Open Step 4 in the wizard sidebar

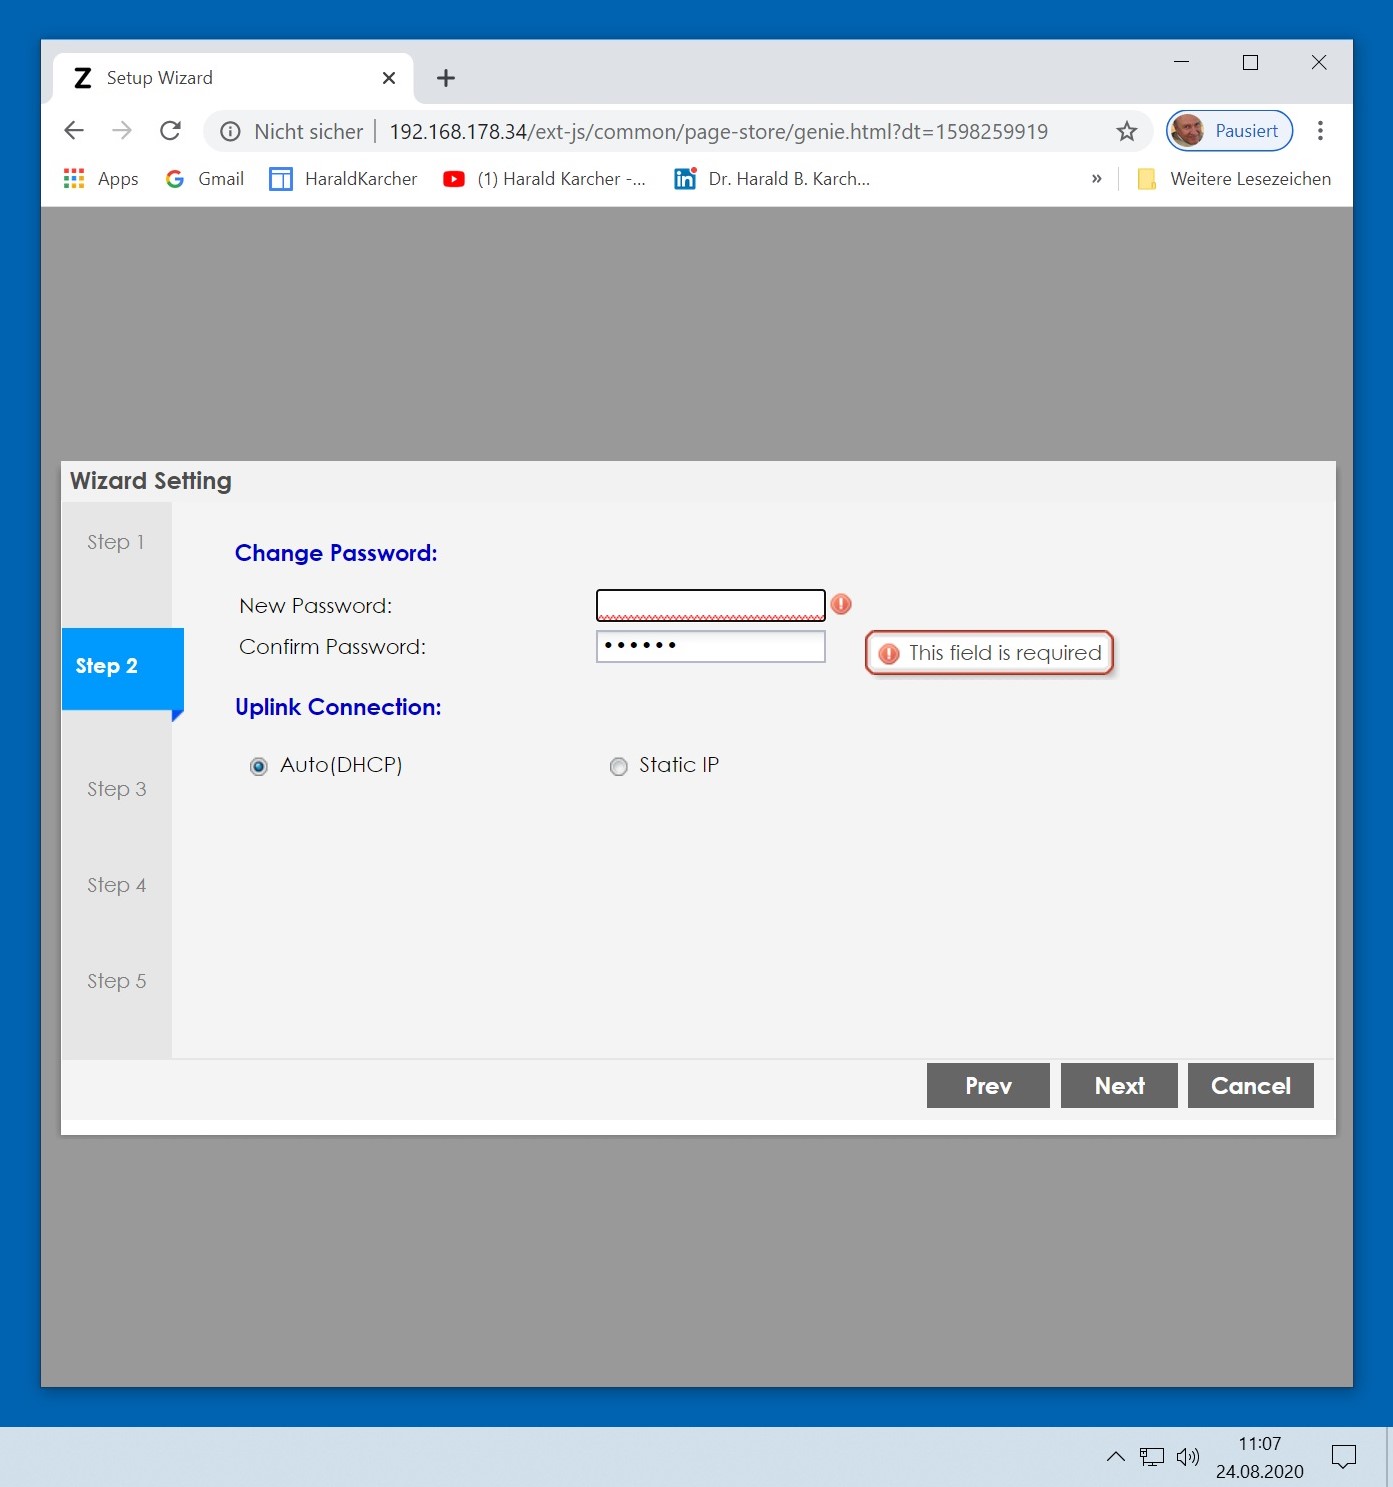pos(116,885)
